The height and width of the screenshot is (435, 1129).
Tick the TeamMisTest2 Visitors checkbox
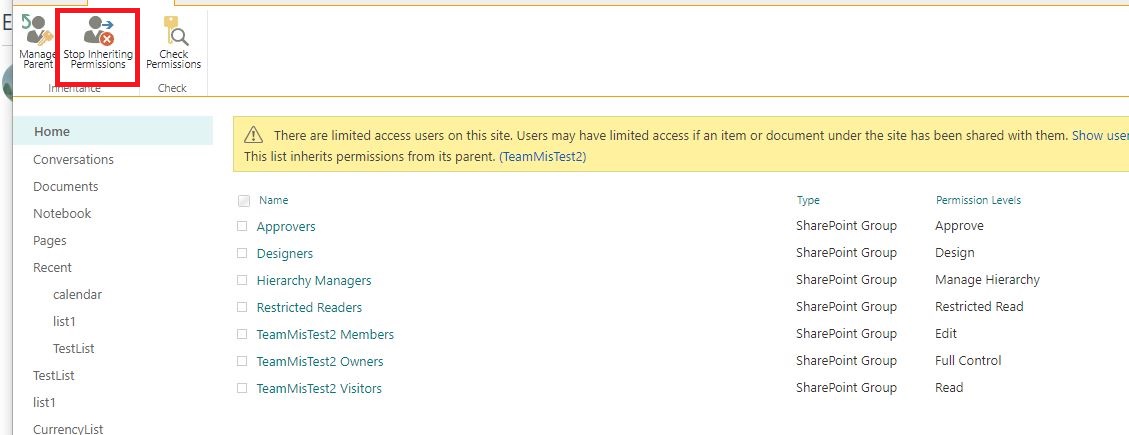click(242, 388)
